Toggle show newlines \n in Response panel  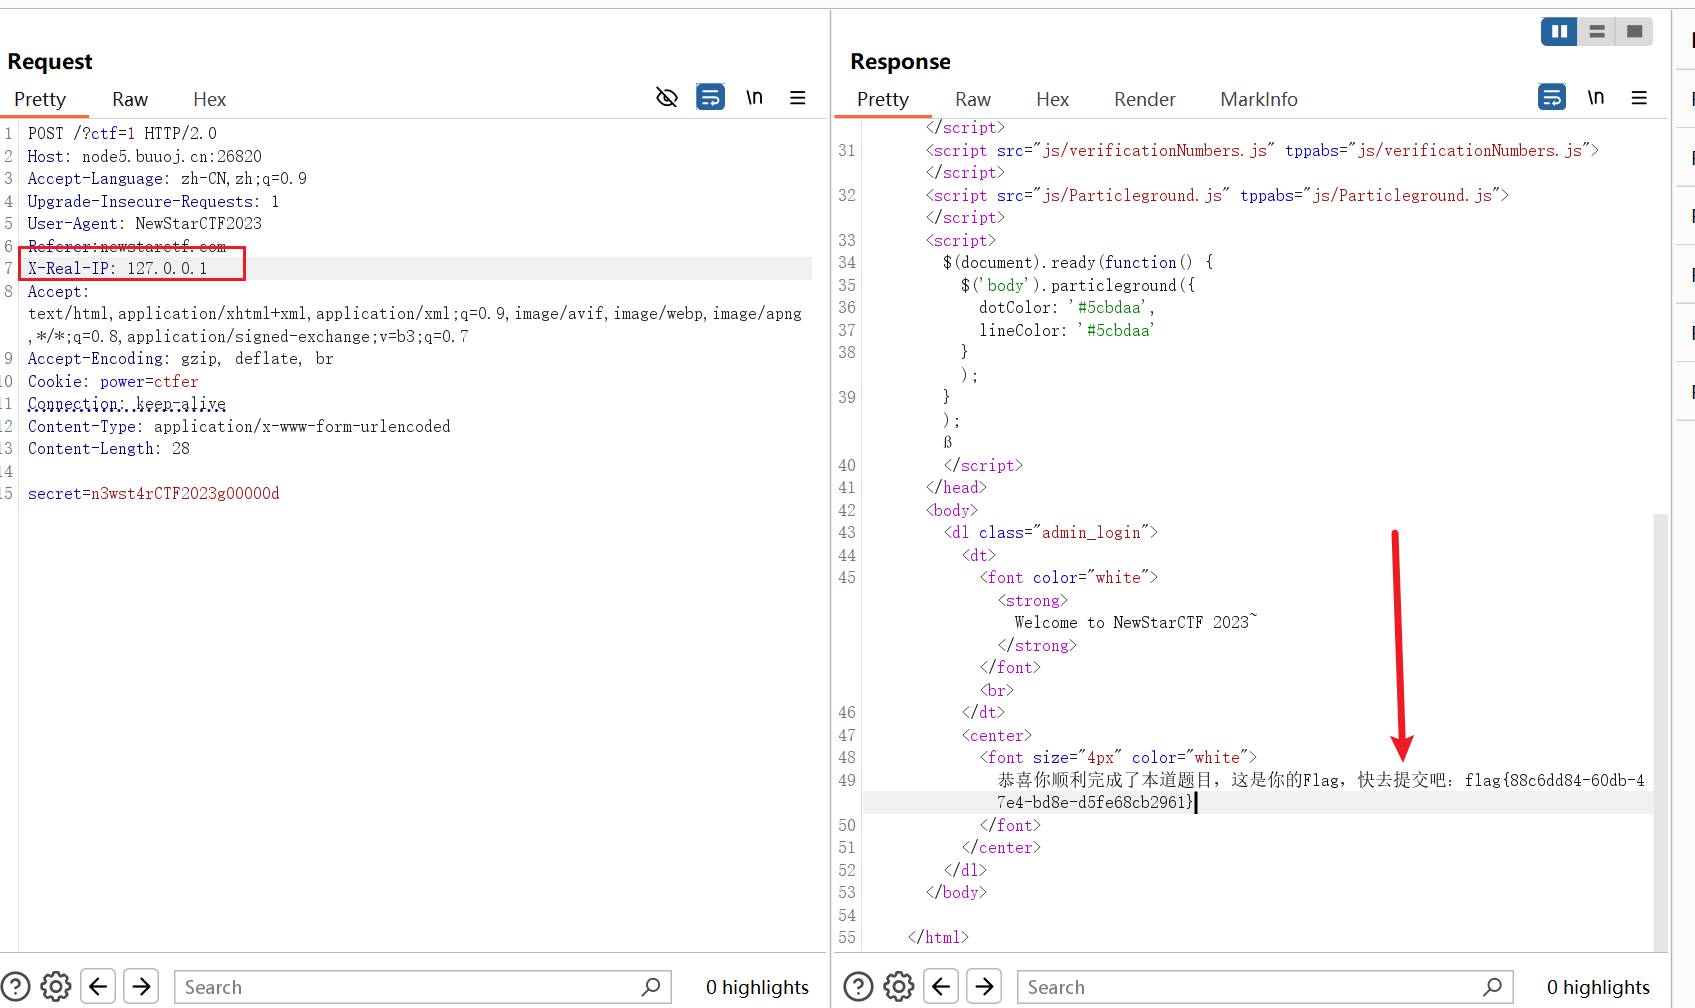coord(1596,97)
